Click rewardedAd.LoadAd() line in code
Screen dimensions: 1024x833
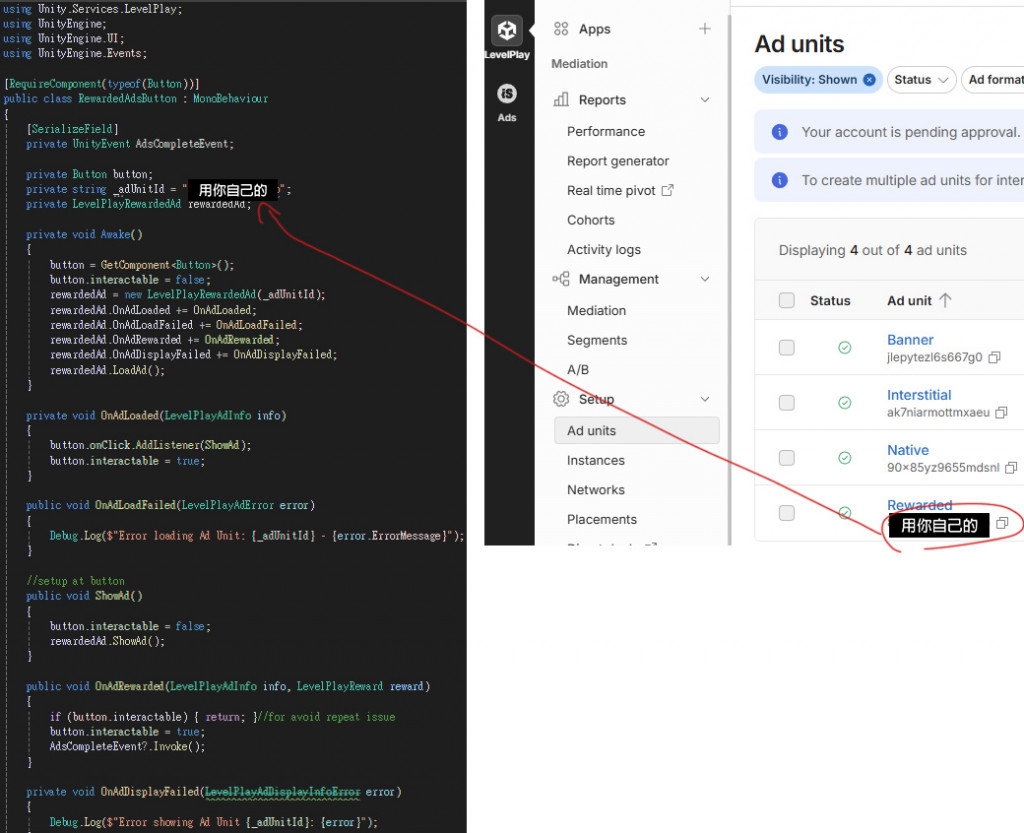[x=107, y=370]
